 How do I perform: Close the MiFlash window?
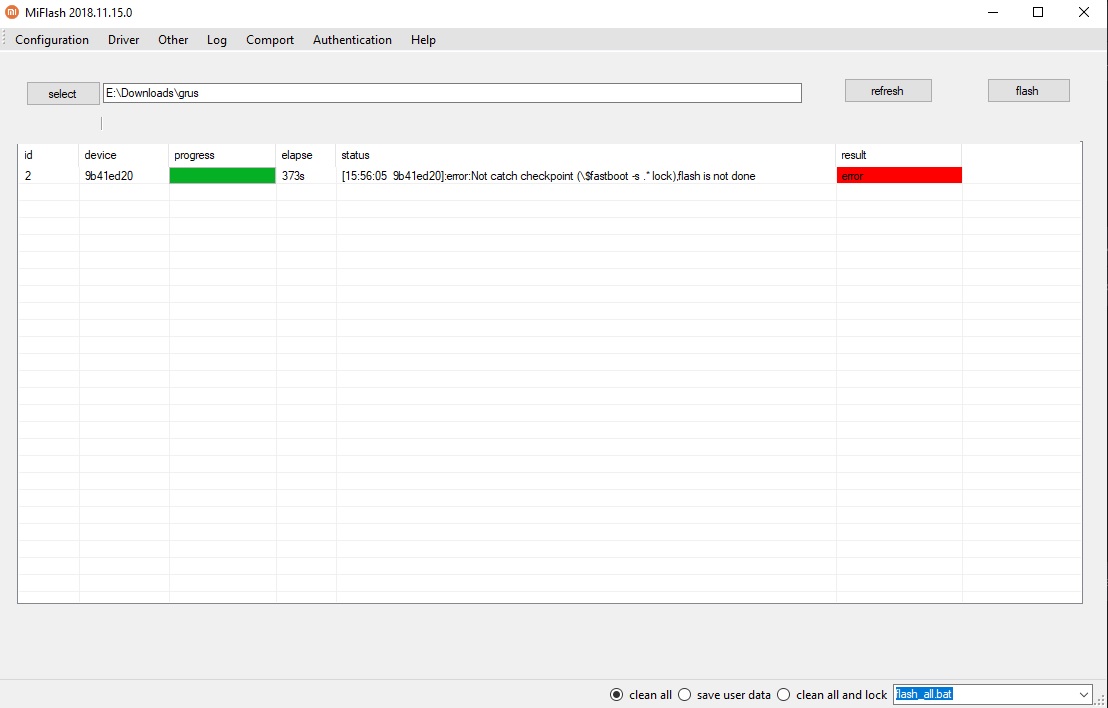pos(1084,12)
